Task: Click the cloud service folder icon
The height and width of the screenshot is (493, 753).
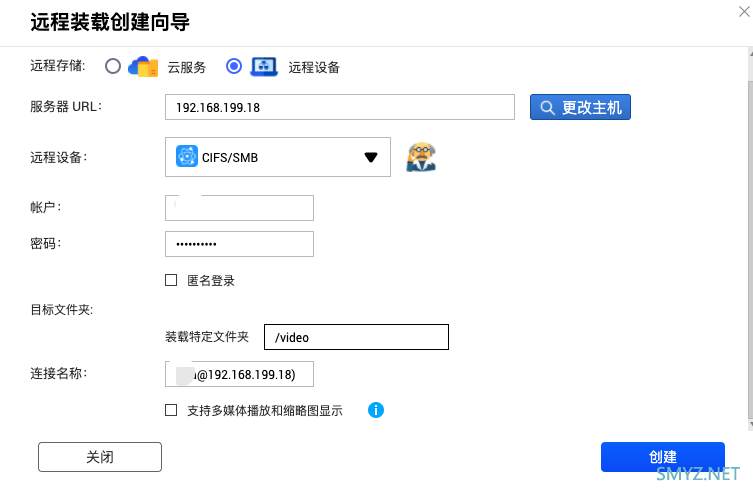Action: [142, 67]
